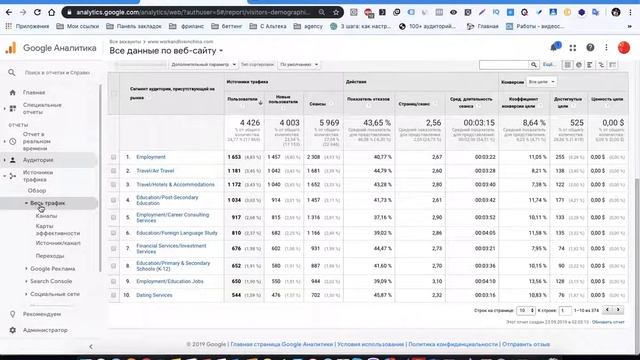
Task: Click the left sidebar vertical scrollbar
Action: point(100,178)
